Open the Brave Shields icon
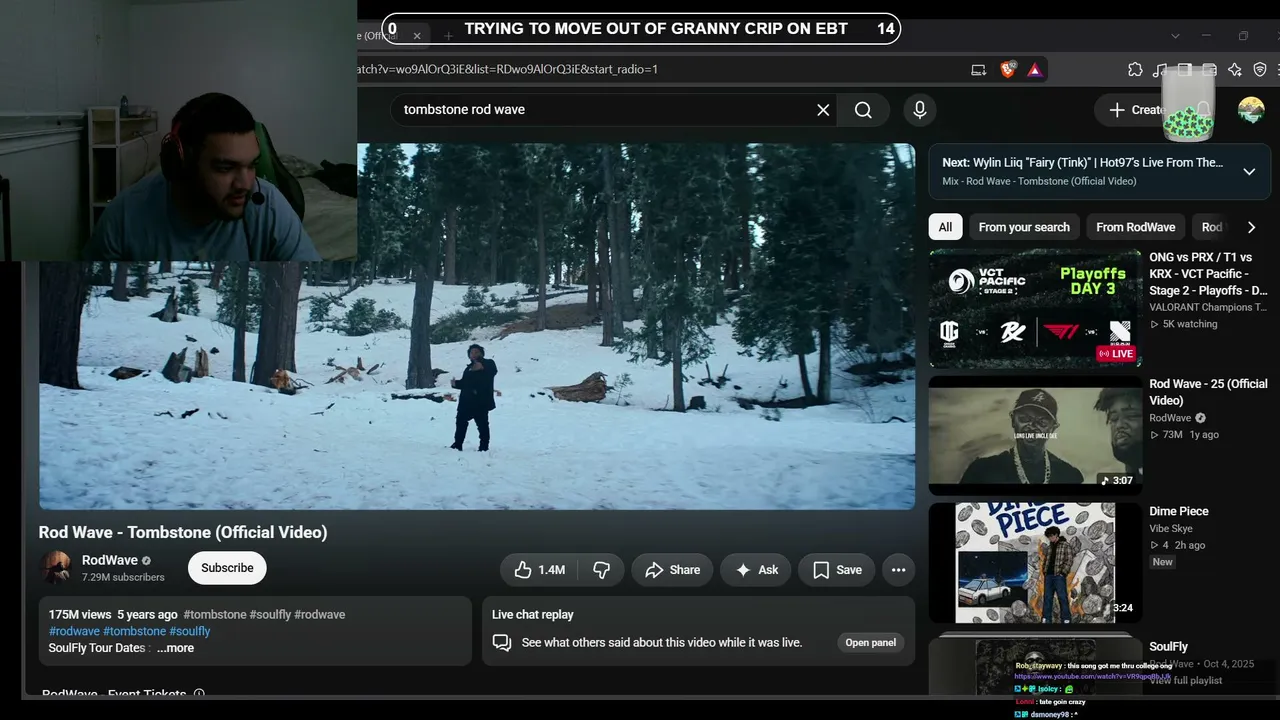Screen dimensions: 1280x720 1008,70
